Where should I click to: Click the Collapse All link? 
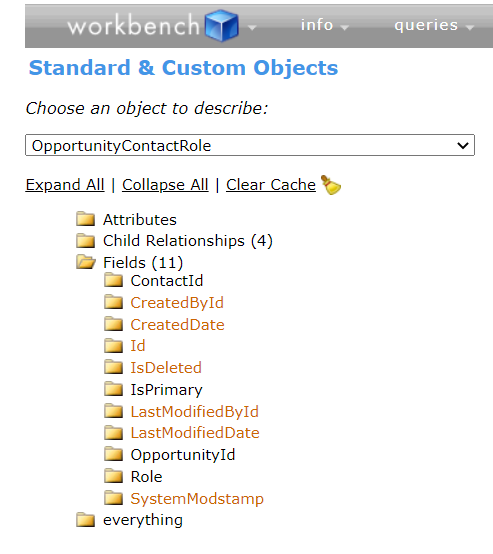pyautogui.click(x=165, y=185)
